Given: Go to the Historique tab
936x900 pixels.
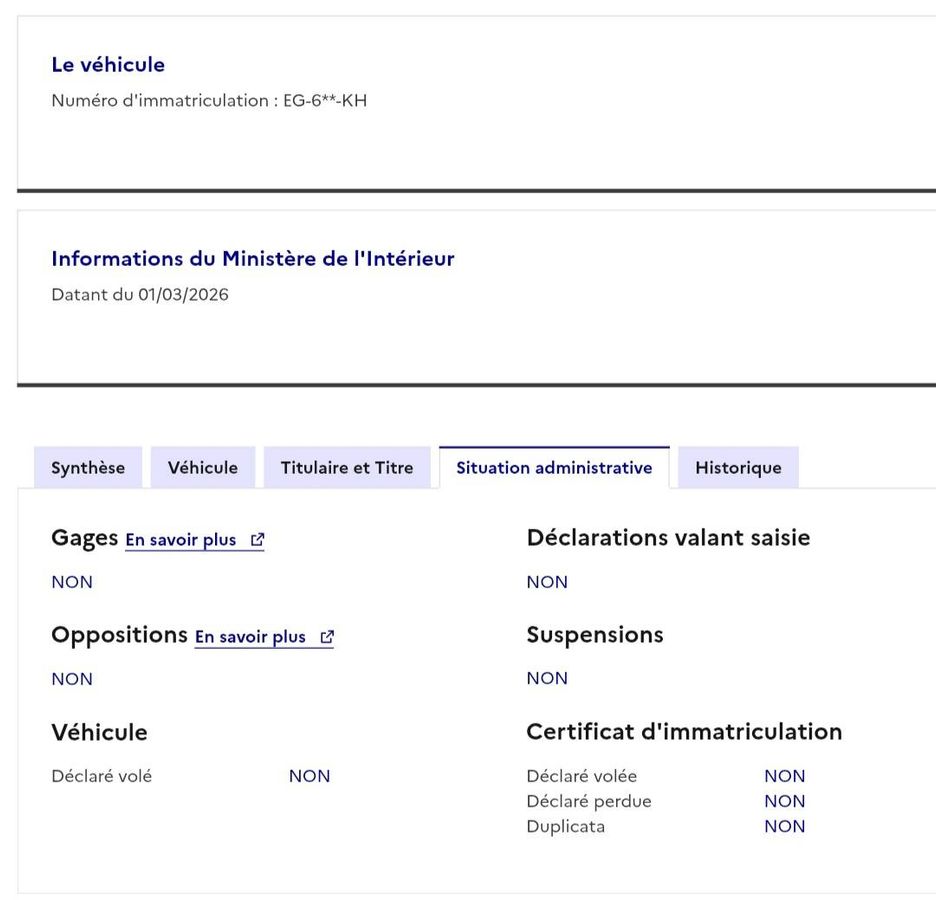Looking at the screenshot, I should point(738,468).
